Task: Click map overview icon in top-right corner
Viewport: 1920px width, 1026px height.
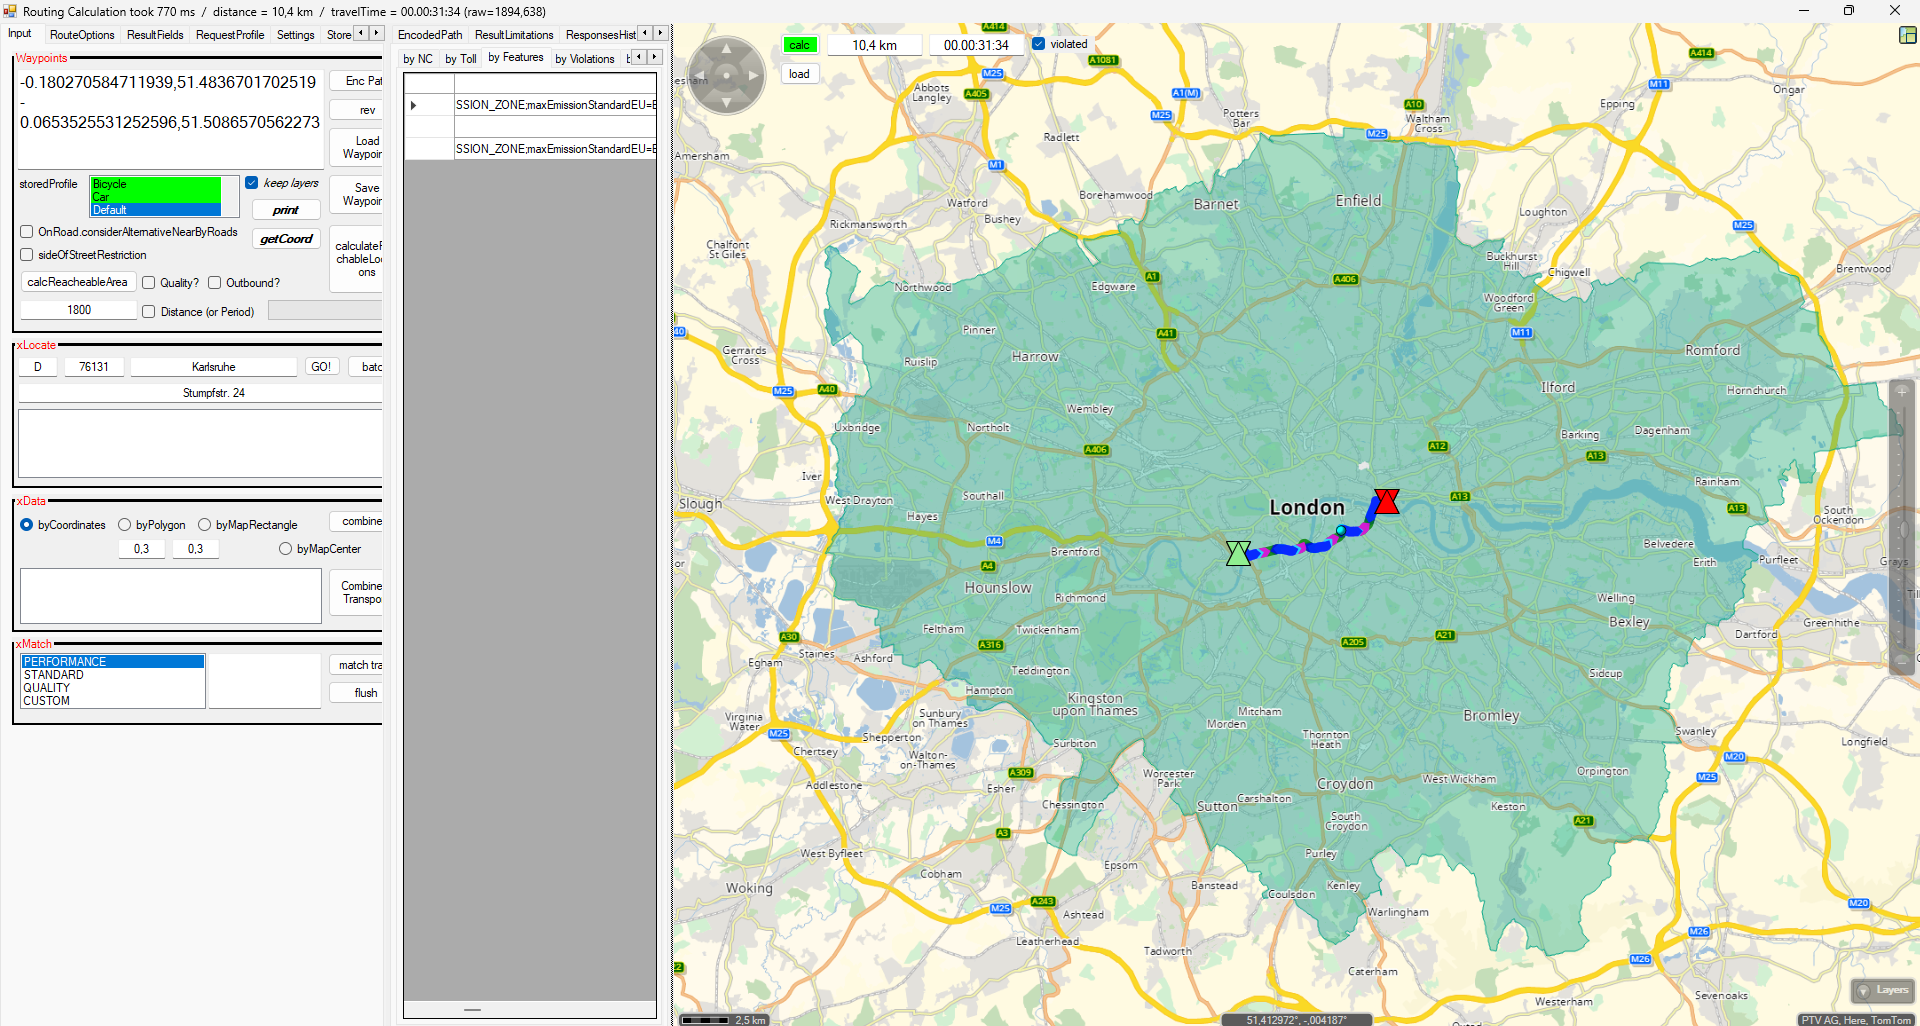Action: coord(1907,35)
